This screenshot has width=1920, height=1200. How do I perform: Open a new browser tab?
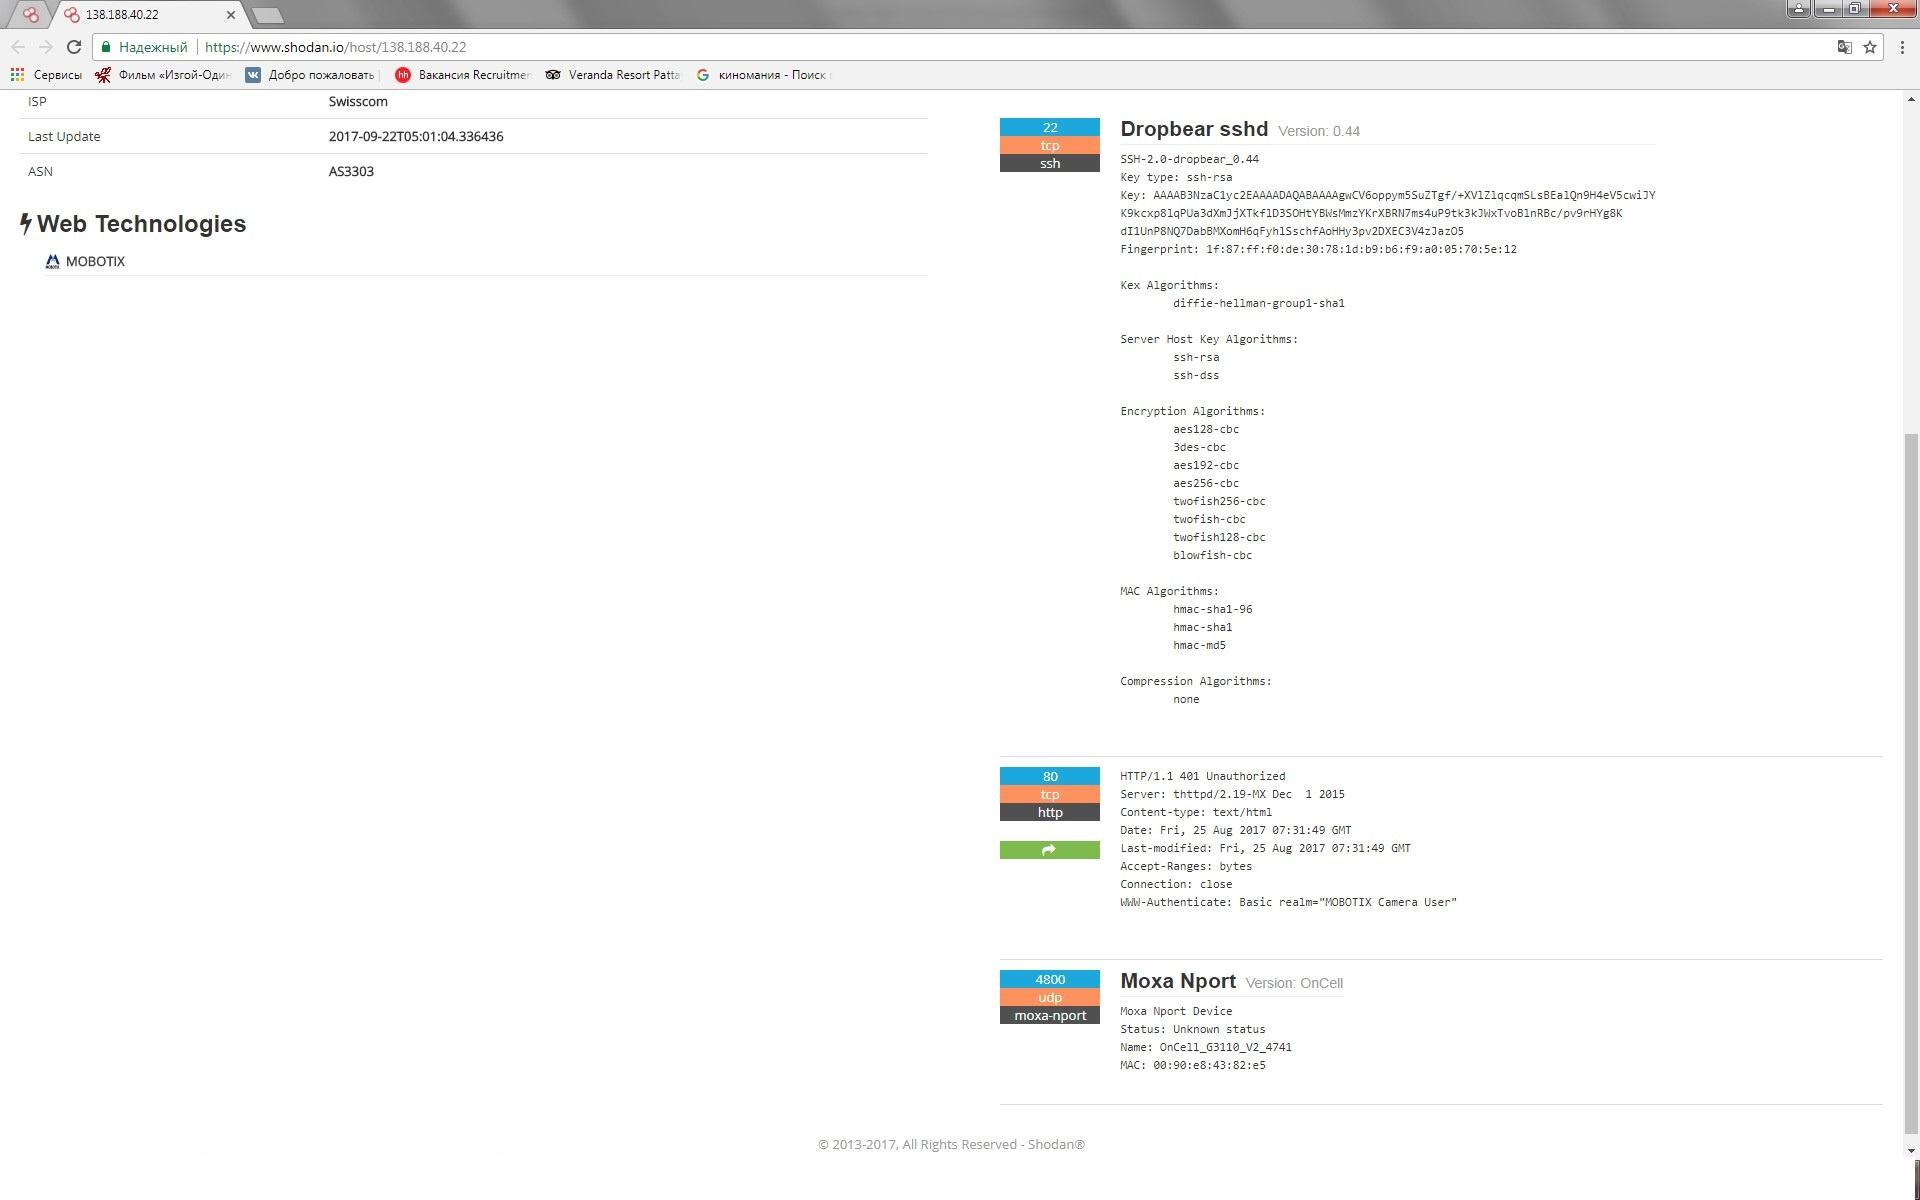[267, 15]
